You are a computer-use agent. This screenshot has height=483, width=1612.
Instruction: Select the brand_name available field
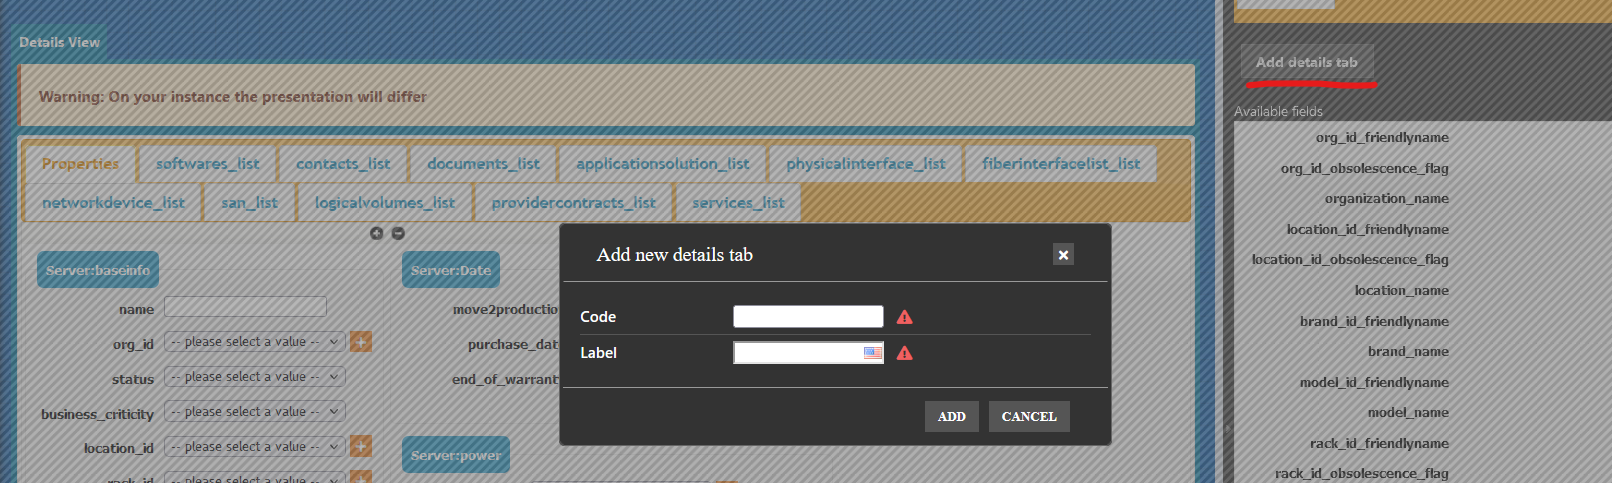point(1408,352)
